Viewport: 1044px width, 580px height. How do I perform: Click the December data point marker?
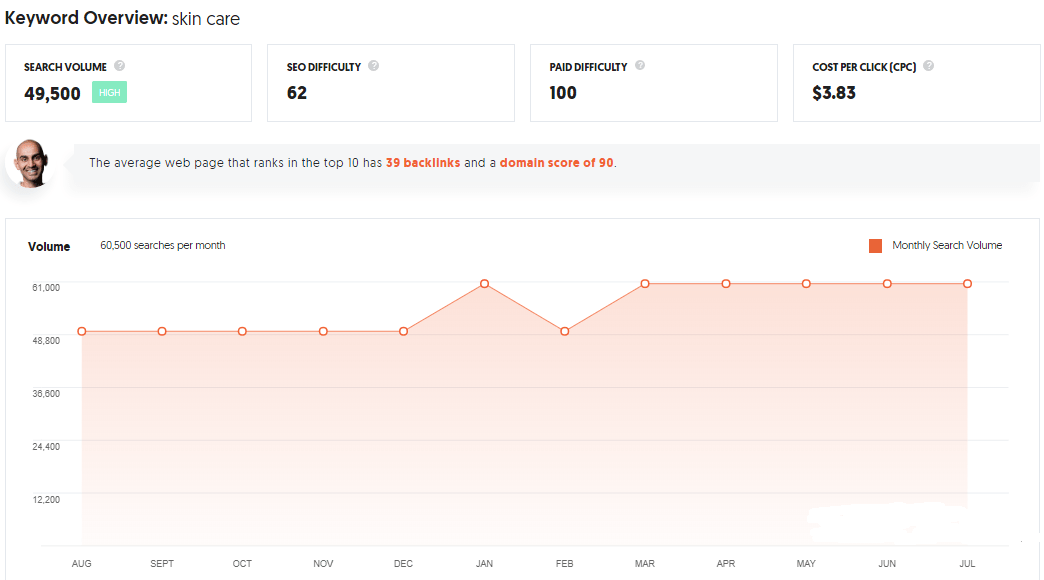pyautogui.click(x=404, y=331)
